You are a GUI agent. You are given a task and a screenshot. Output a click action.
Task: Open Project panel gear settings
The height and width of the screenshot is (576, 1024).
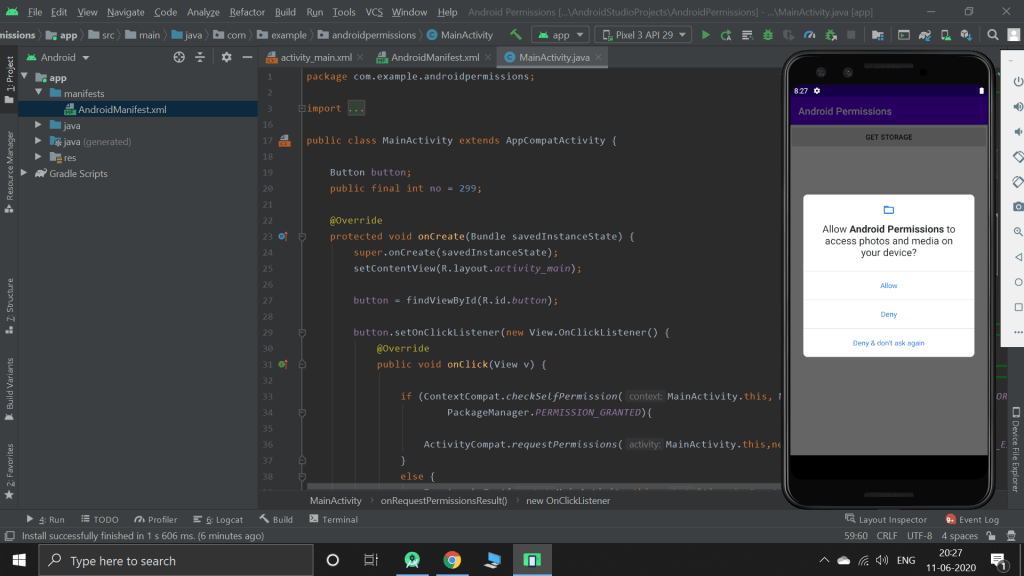point(227,58)
